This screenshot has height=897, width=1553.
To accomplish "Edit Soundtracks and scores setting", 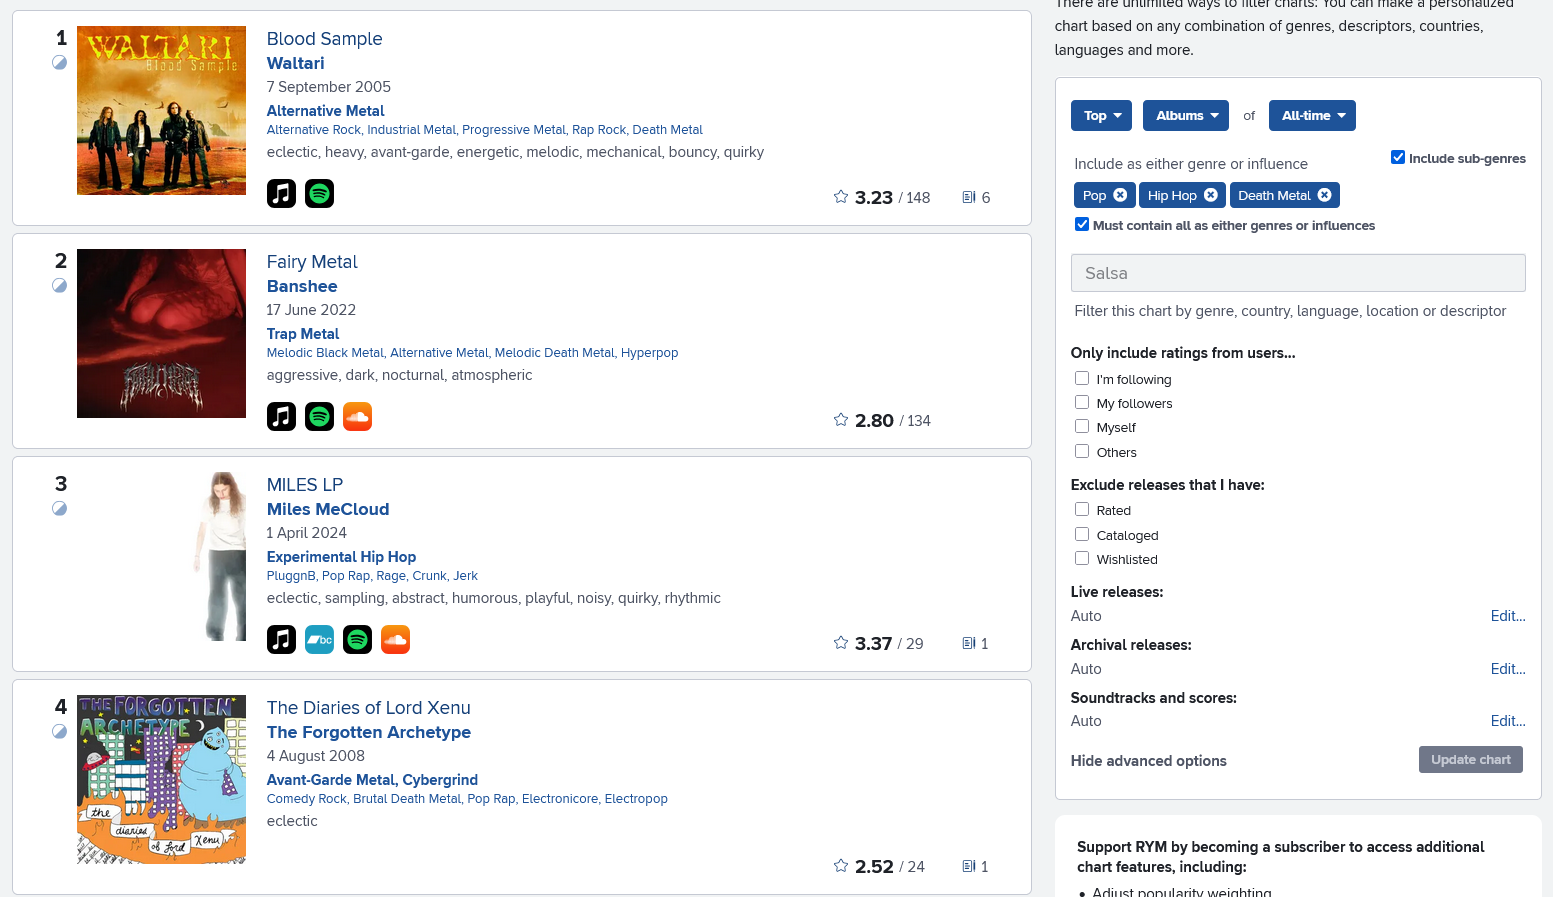I will [x=1508, y=721].
